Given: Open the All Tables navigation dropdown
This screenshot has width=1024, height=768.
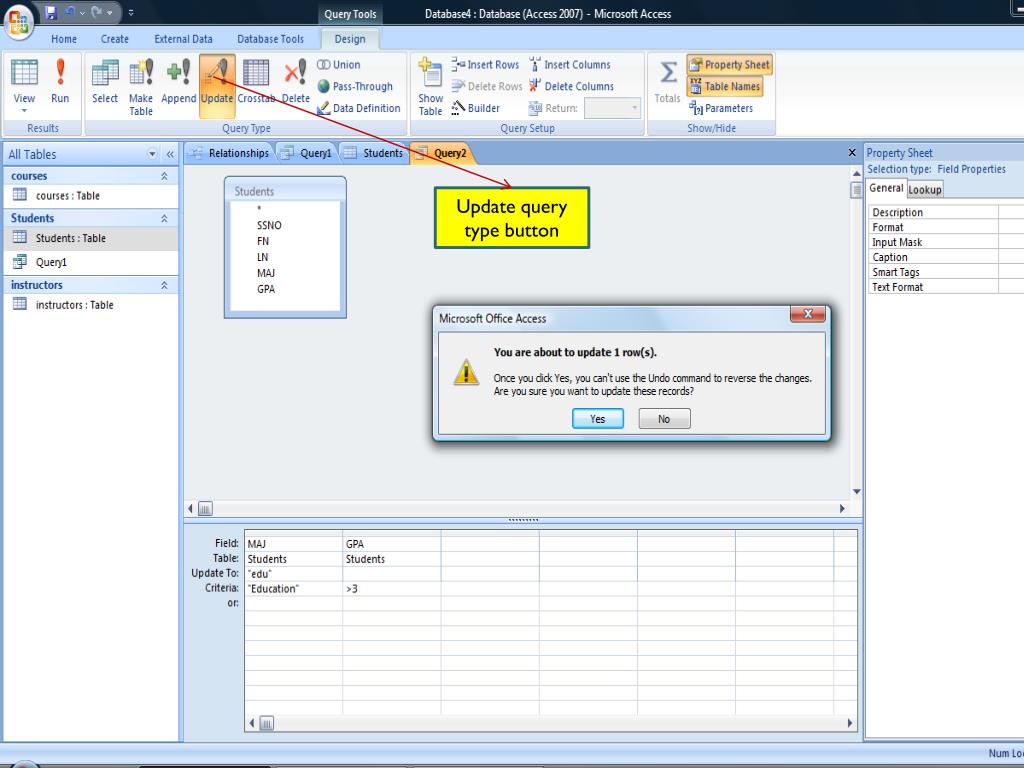Looking at the screenshot, I should pyautogui.click(x=152, y=154).
